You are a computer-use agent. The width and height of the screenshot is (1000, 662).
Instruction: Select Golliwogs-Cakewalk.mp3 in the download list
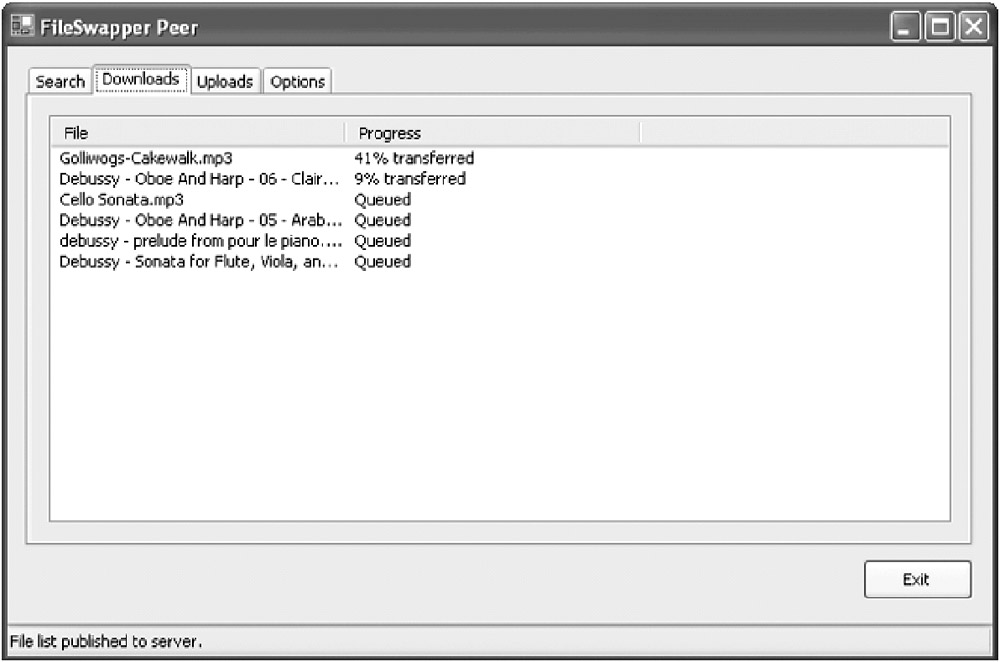pos(146,158)
